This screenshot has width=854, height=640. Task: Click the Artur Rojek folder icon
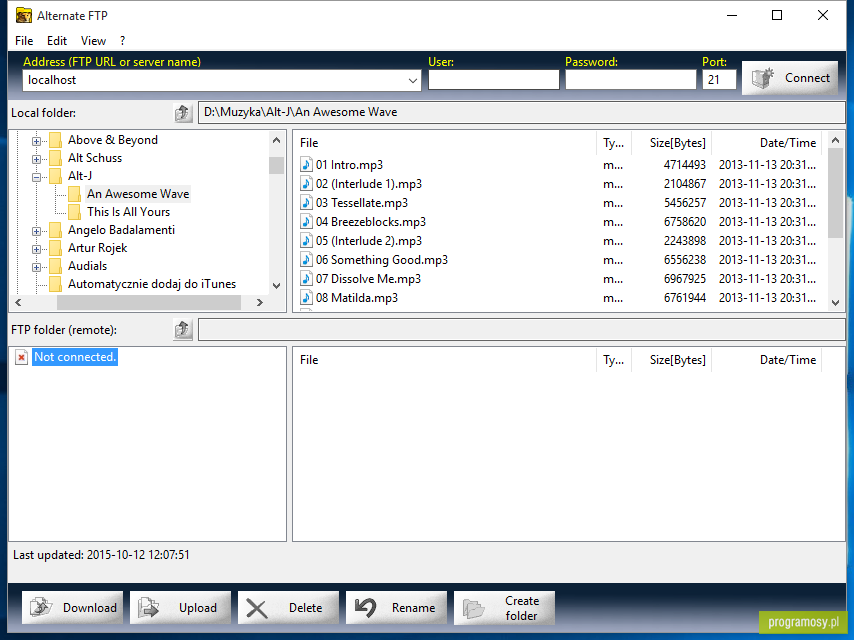tap(56, 248)
